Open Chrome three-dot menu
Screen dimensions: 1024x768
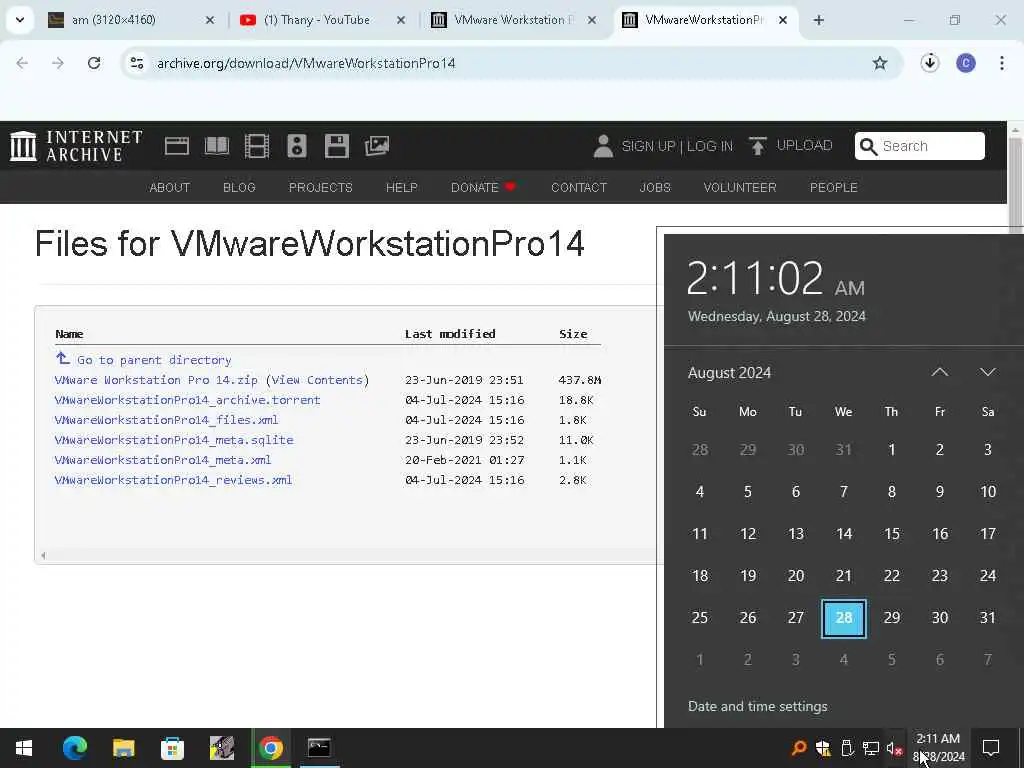tap(1001, 63)
